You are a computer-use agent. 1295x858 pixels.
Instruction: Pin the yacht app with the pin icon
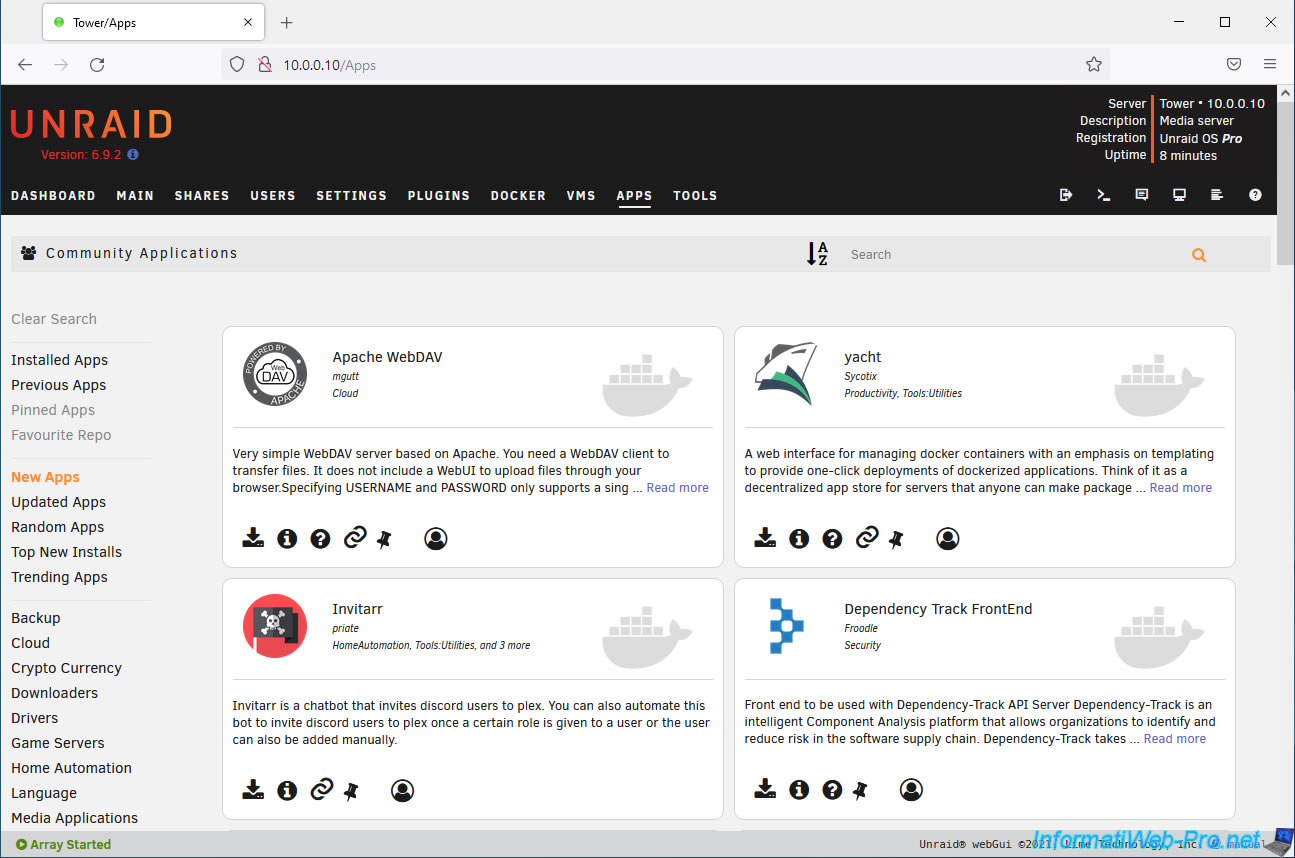896,539
